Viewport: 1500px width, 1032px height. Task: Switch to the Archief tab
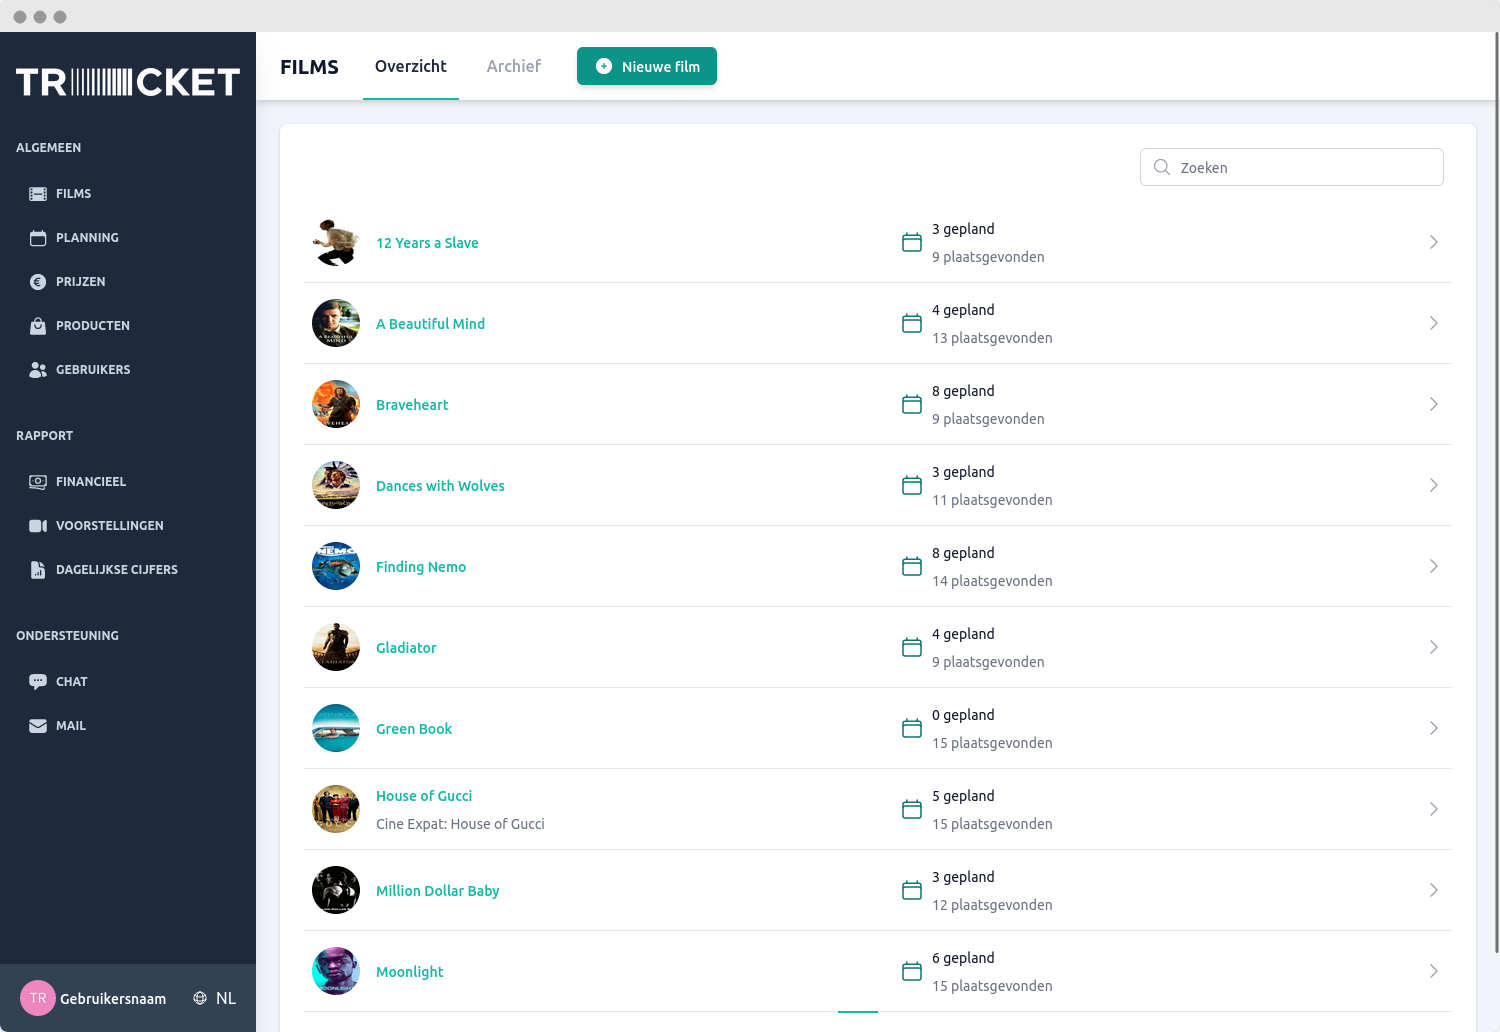514,66
